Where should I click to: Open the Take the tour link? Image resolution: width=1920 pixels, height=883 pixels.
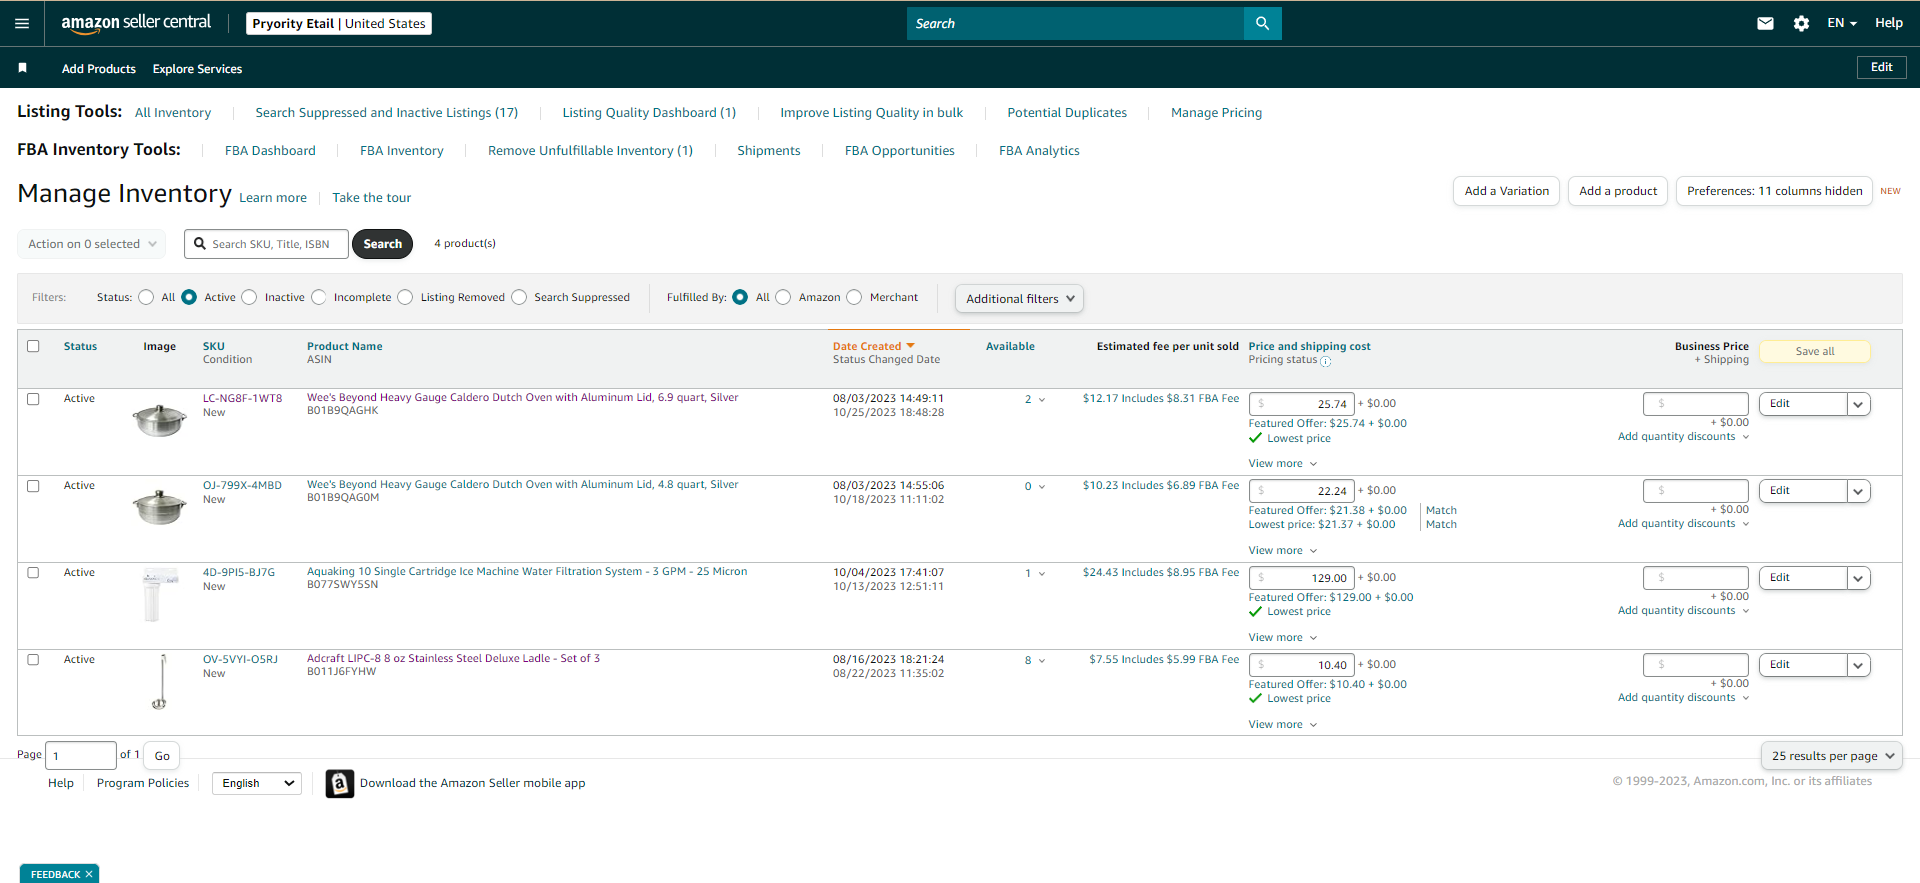click(x=372, y=198)
